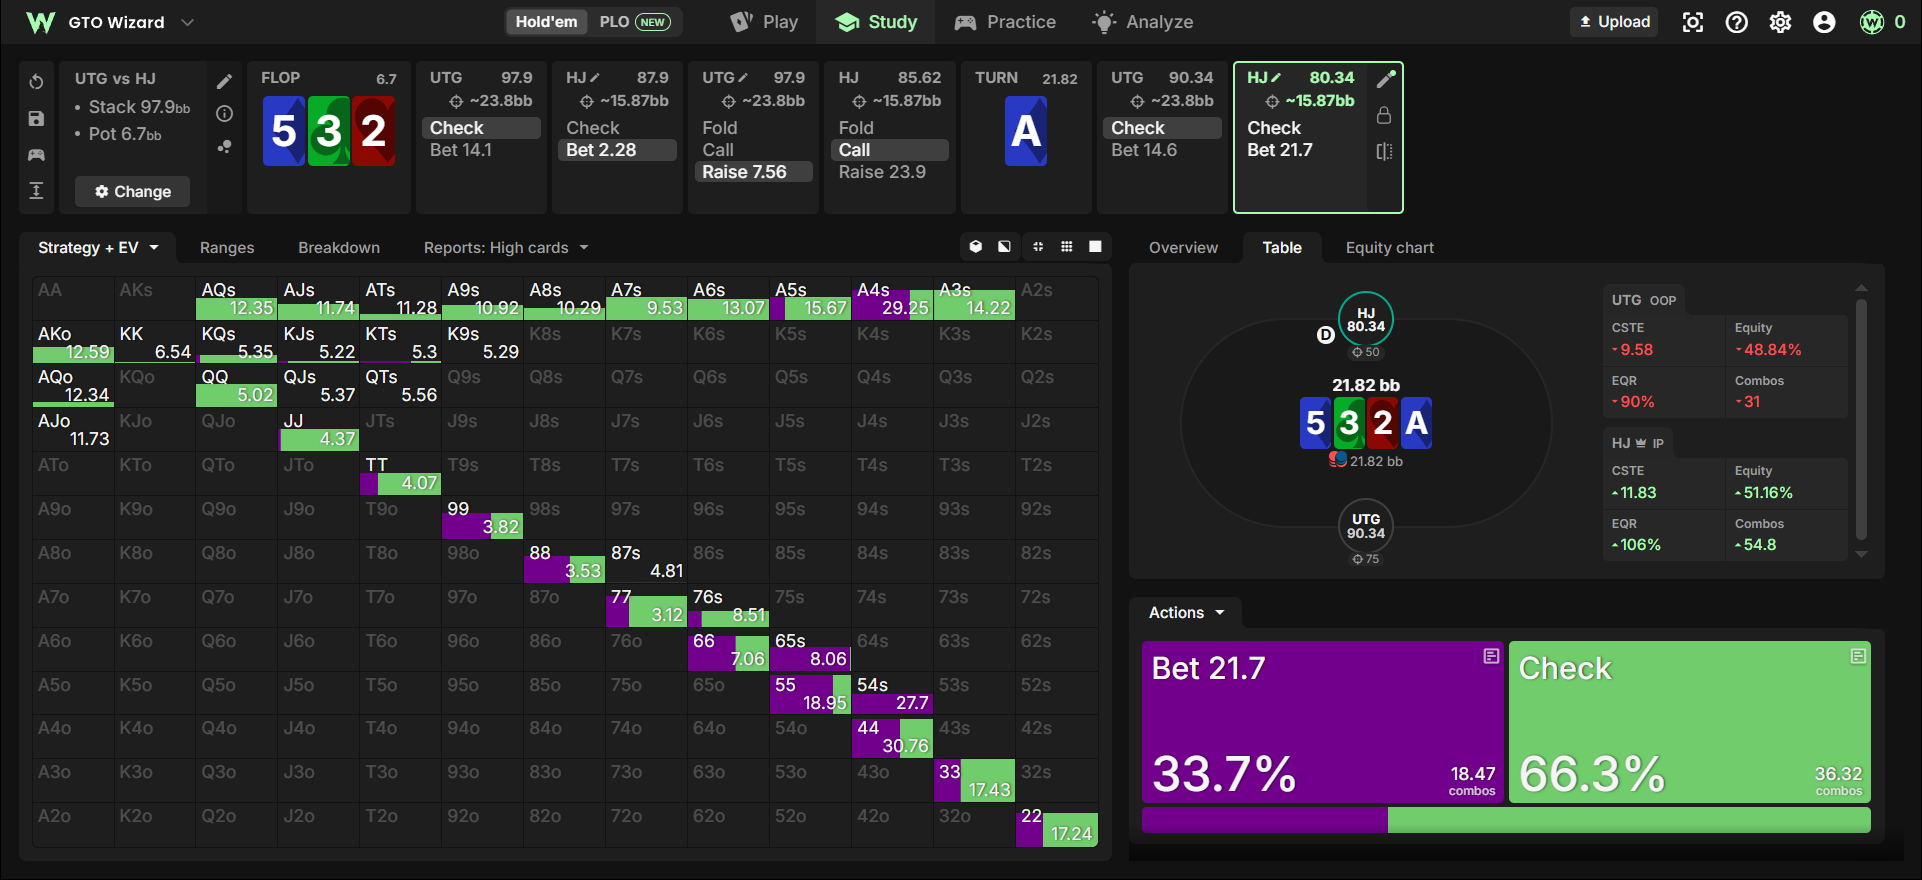This screenshot has height=880, width=1922.
Task: Click the save floppy disk icon
Action: pyautogui.click(x=36, y=118)
